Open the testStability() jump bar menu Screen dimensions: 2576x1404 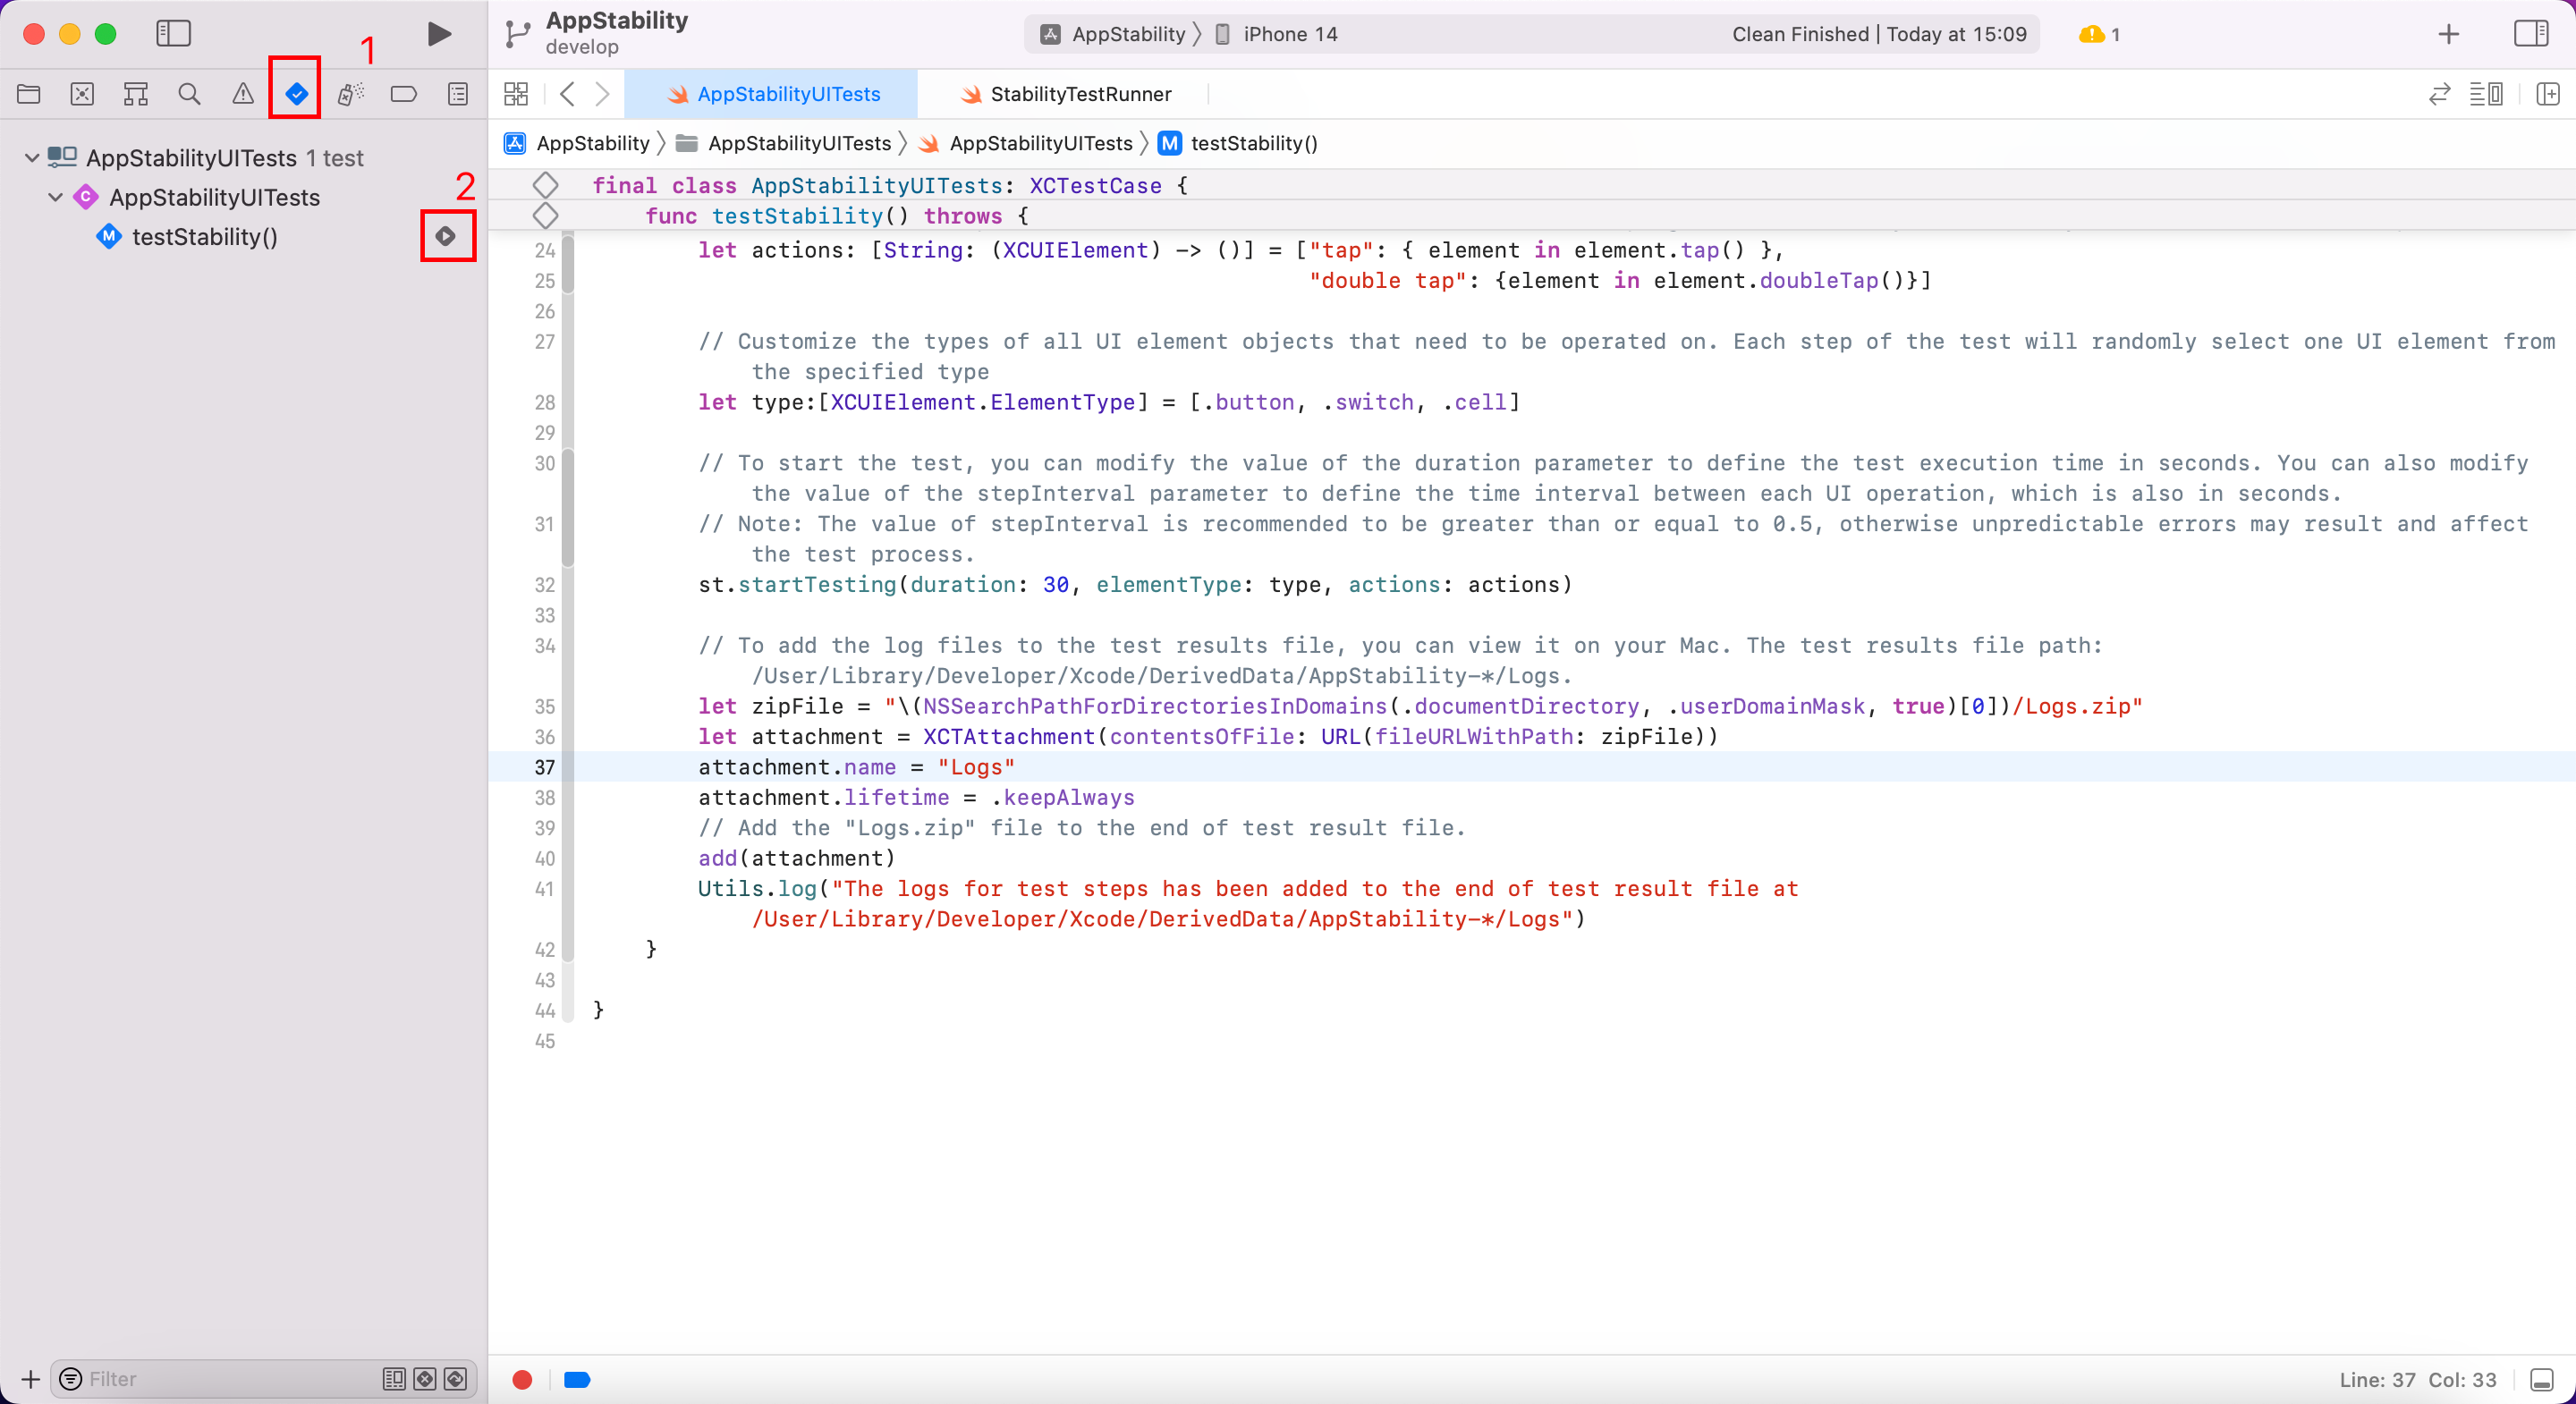pos(1238,143)
